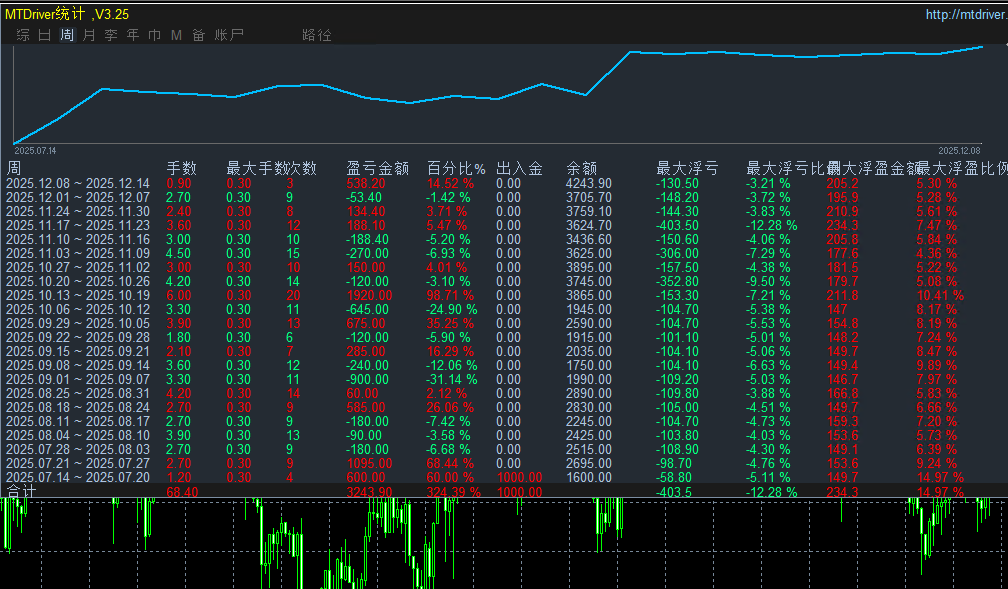The height and width of the screenshot is (589, 1008).
Task: Open the 年 yearly statistics tab
Action: [x=133, y=35]
